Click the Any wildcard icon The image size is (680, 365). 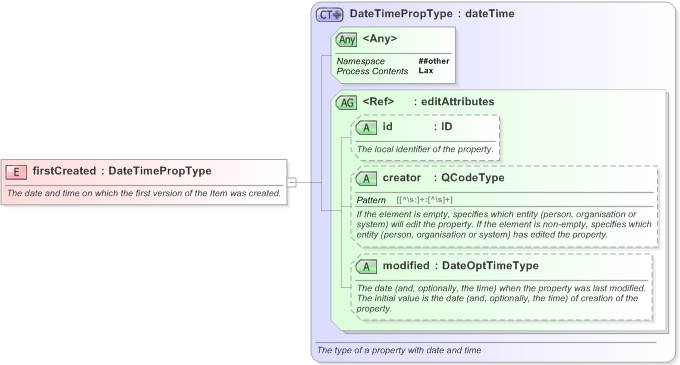346,39
